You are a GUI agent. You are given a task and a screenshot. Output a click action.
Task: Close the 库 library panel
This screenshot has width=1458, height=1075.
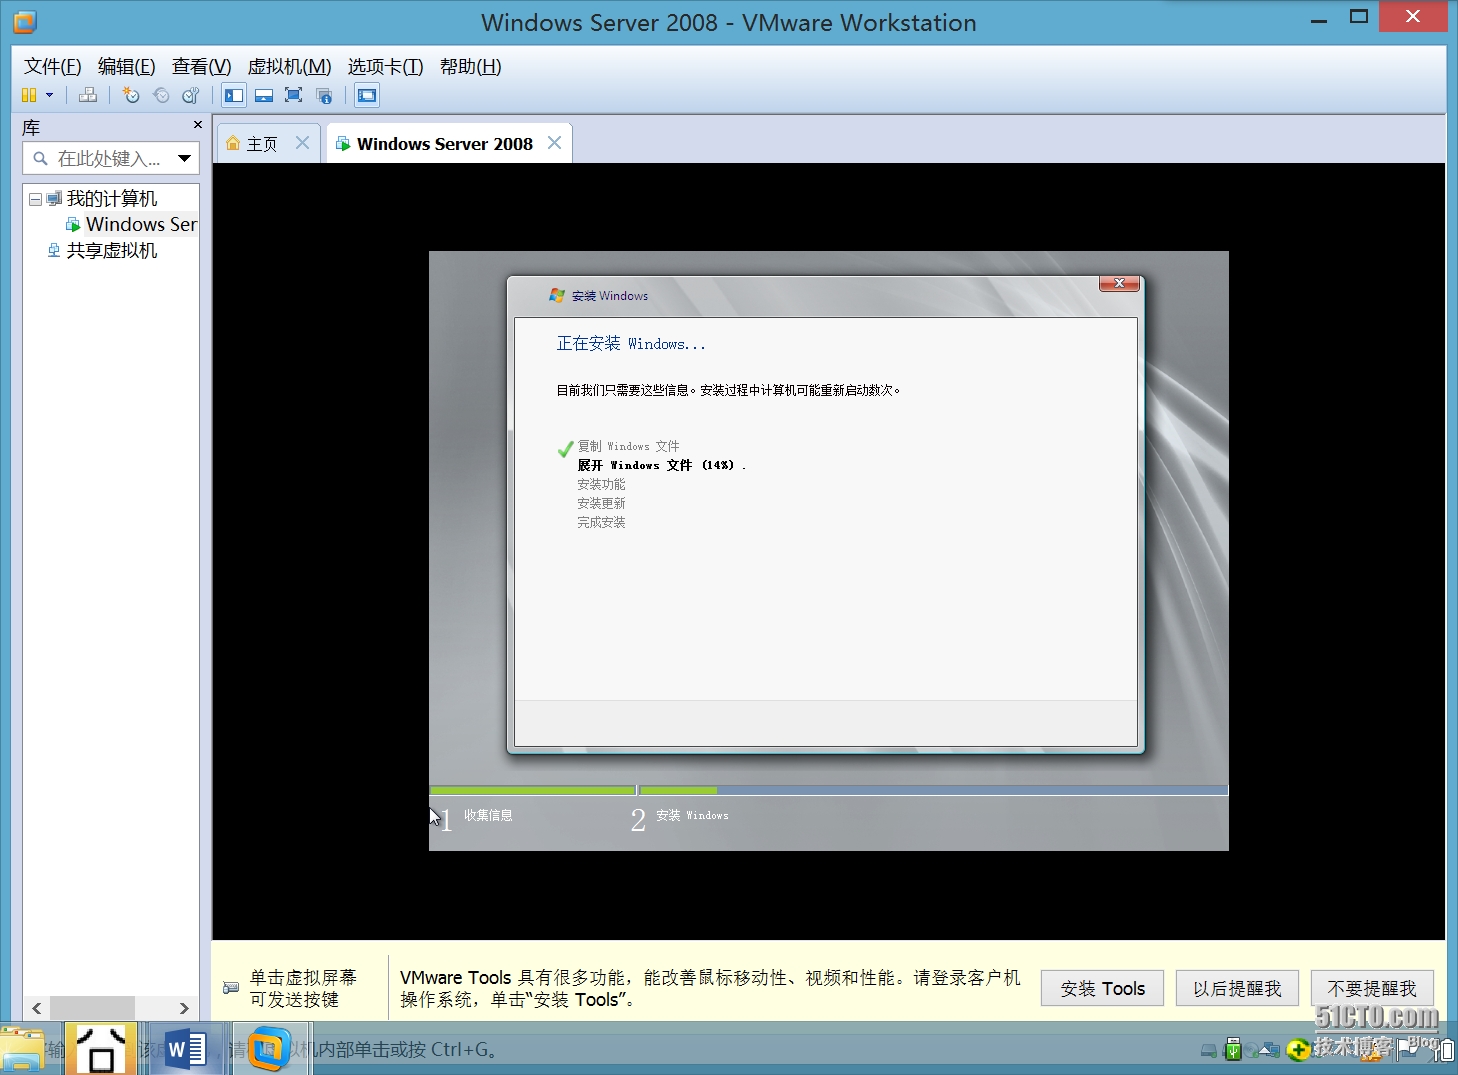pos(198,124)
